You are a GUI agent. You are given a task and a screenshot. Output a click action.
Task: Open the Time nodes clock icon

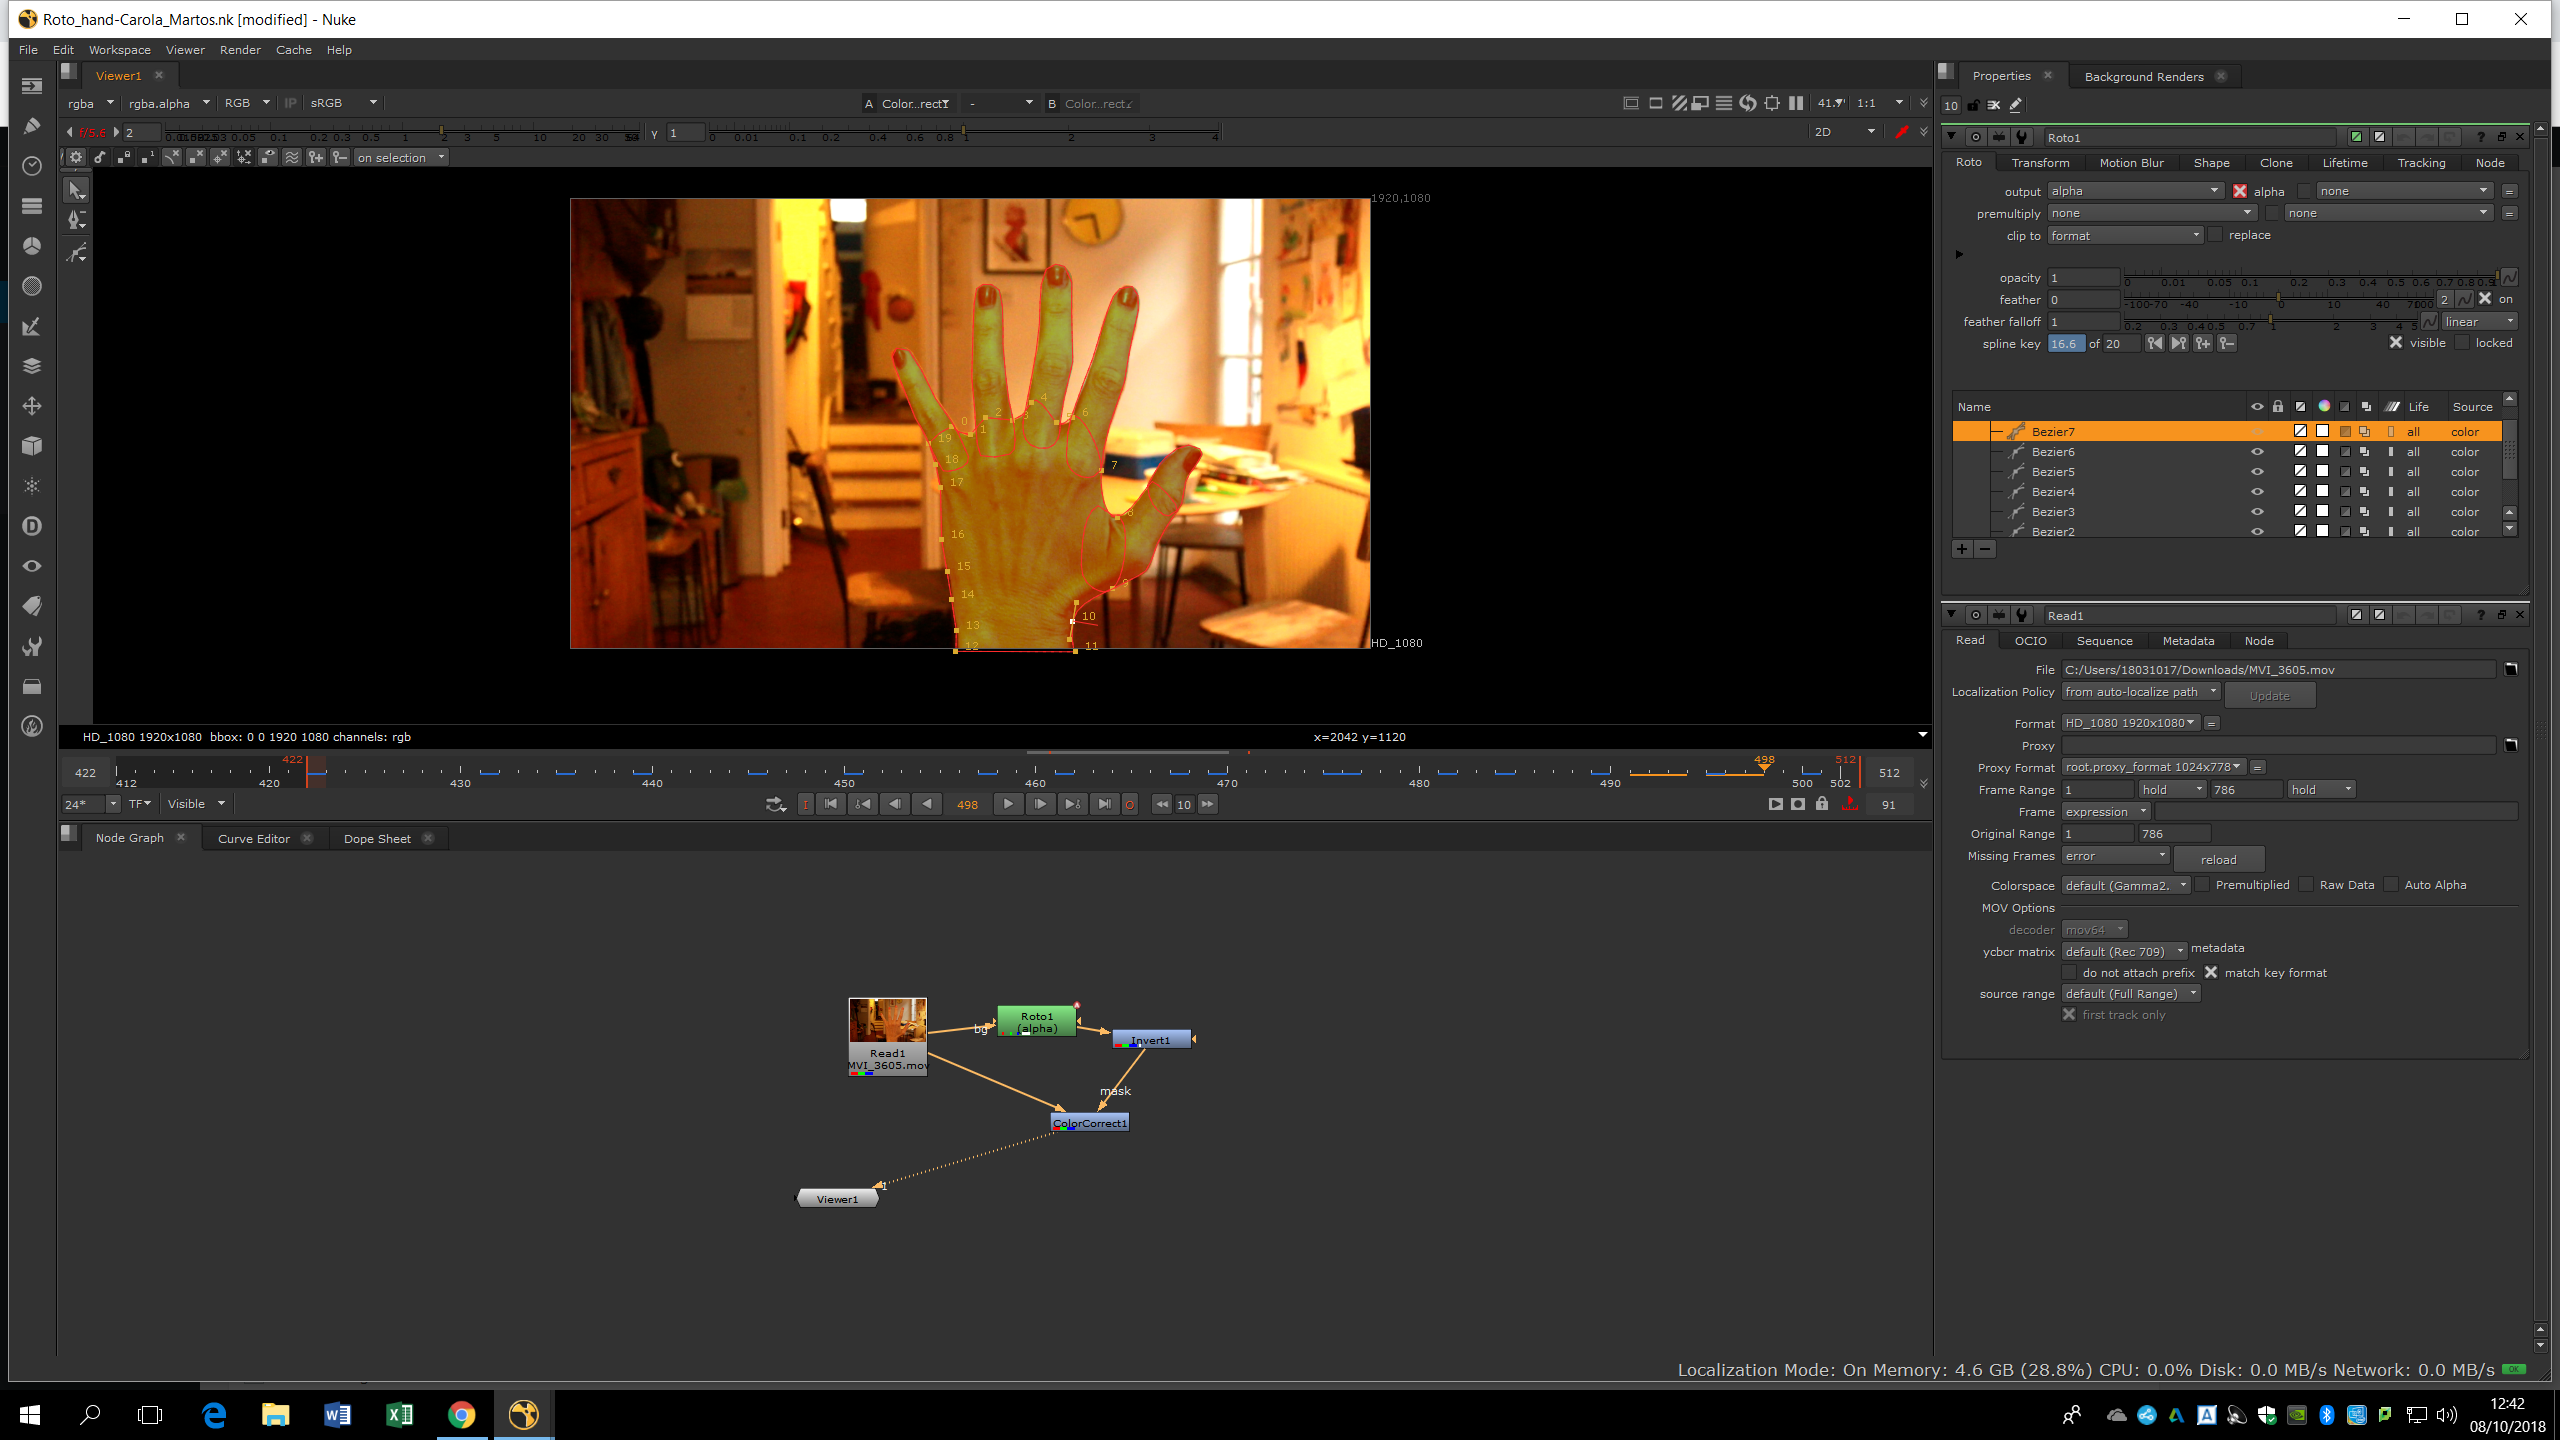[x=32, y=166]
